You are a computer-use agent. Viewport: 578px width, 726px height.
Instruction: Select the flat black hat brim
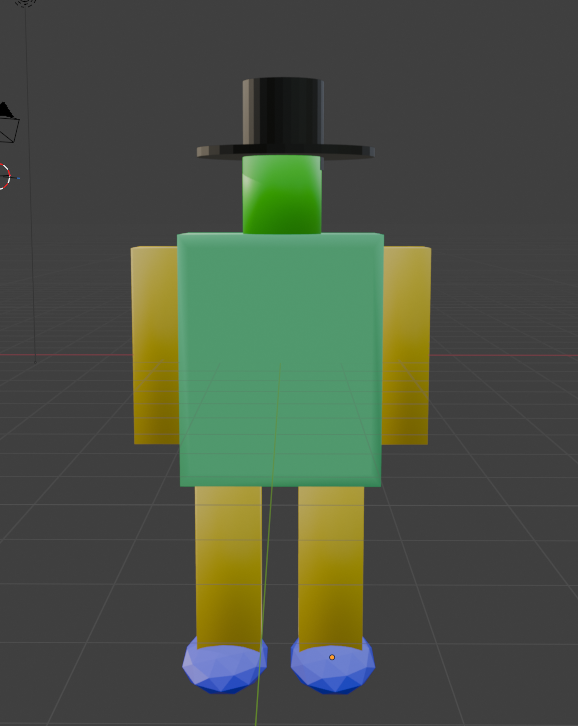click(x=286, y=152)
